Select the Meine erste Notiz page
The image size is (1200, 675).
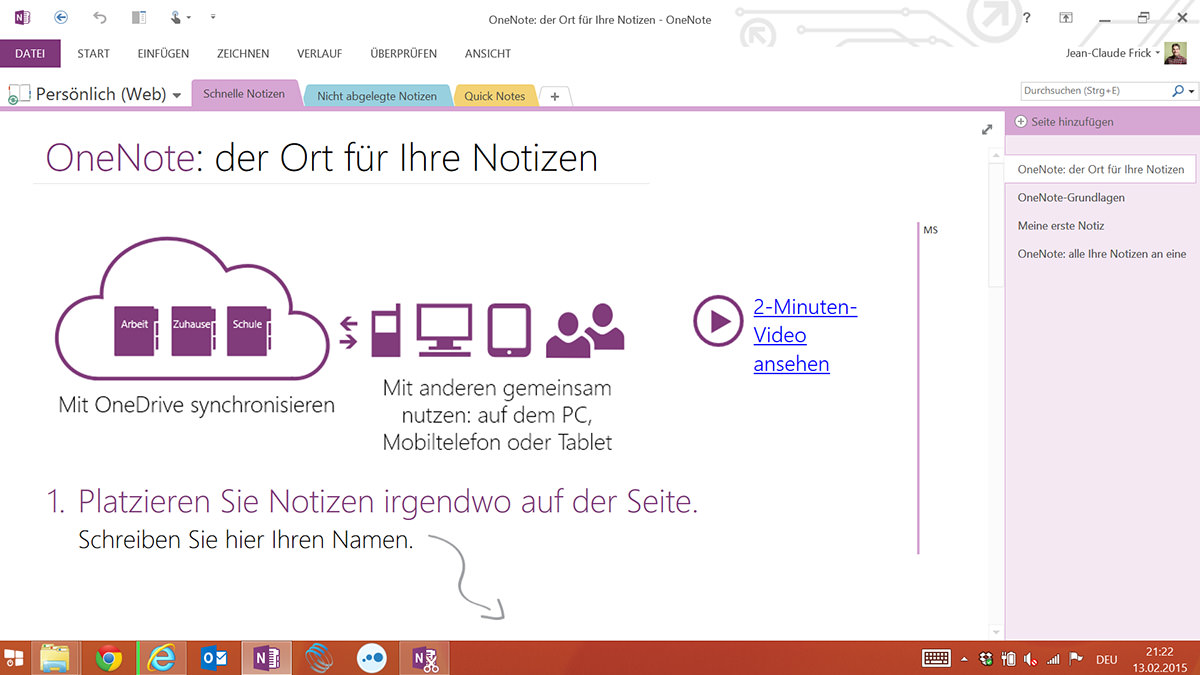pyautogui.click(x=1060, y=226)
